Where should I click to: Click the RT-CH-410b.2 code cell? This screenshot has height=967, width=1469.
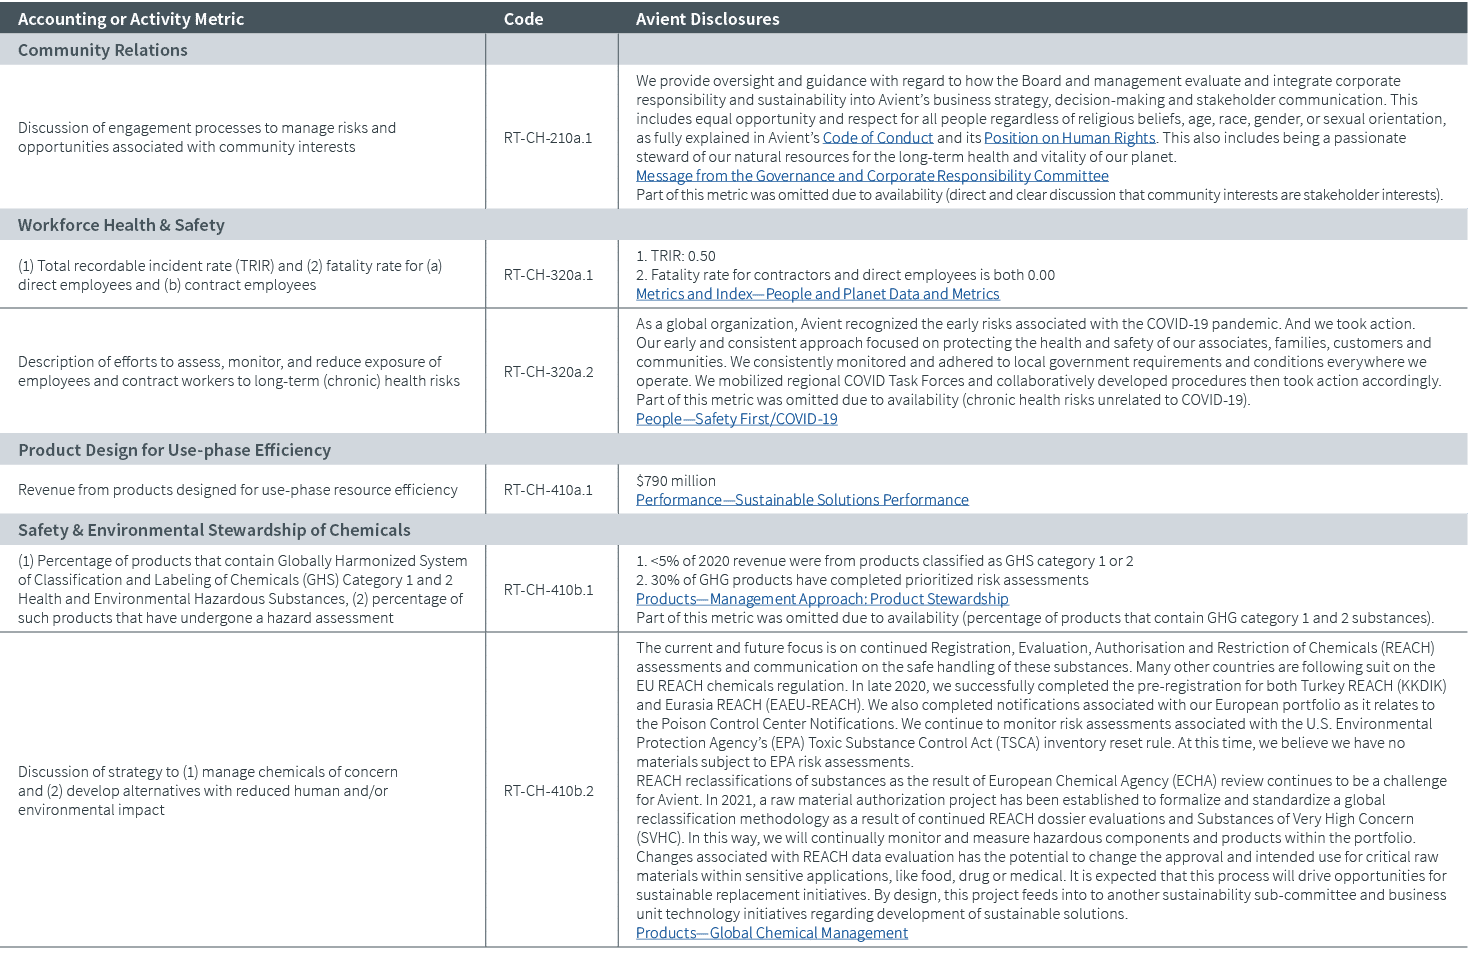click(550, 791)
